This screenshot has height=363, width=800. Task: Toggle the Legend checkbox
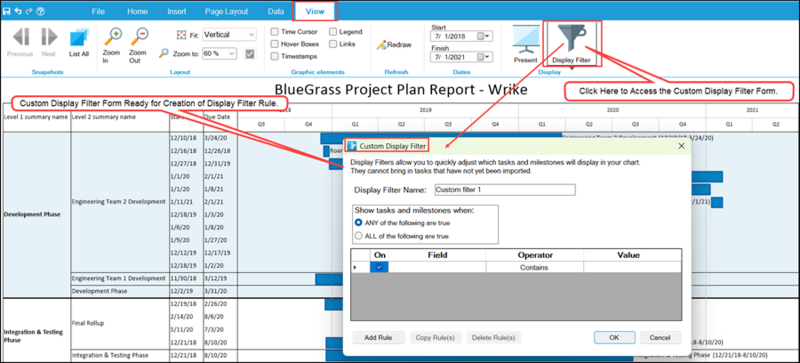click(x=333, y=32)
